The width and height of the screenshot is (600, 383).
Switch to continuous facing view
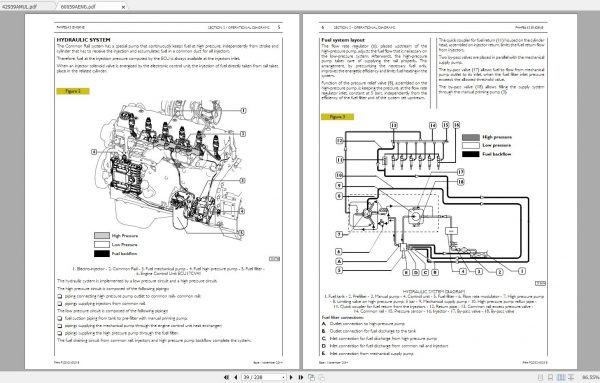pos(571,377)
